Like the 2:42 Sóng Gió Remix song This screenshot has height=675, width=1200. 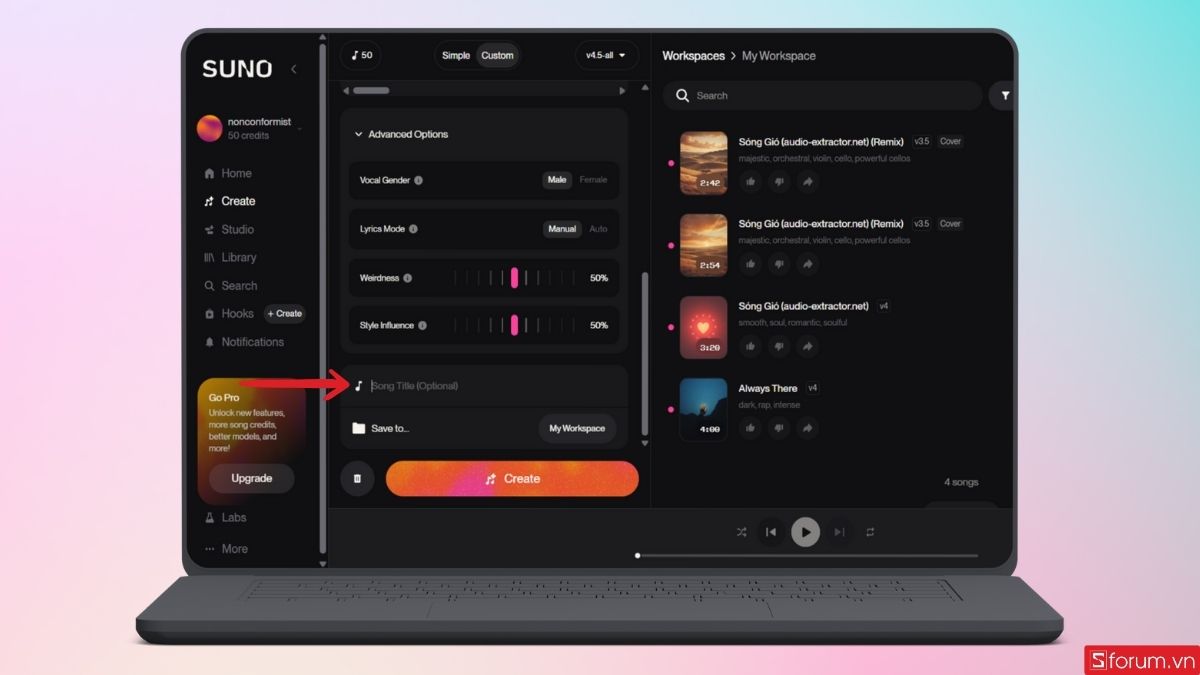[x=750, y=182]
